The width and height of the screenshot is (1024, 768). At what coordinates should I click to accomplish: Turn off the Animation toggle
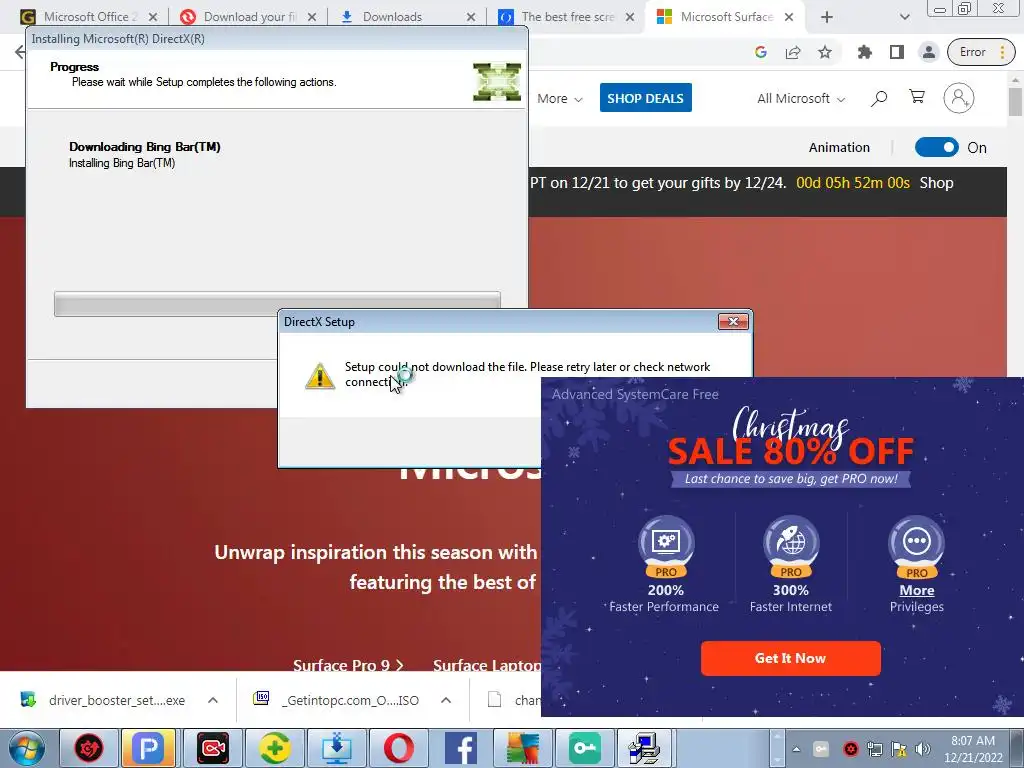[x=936, y=148]
